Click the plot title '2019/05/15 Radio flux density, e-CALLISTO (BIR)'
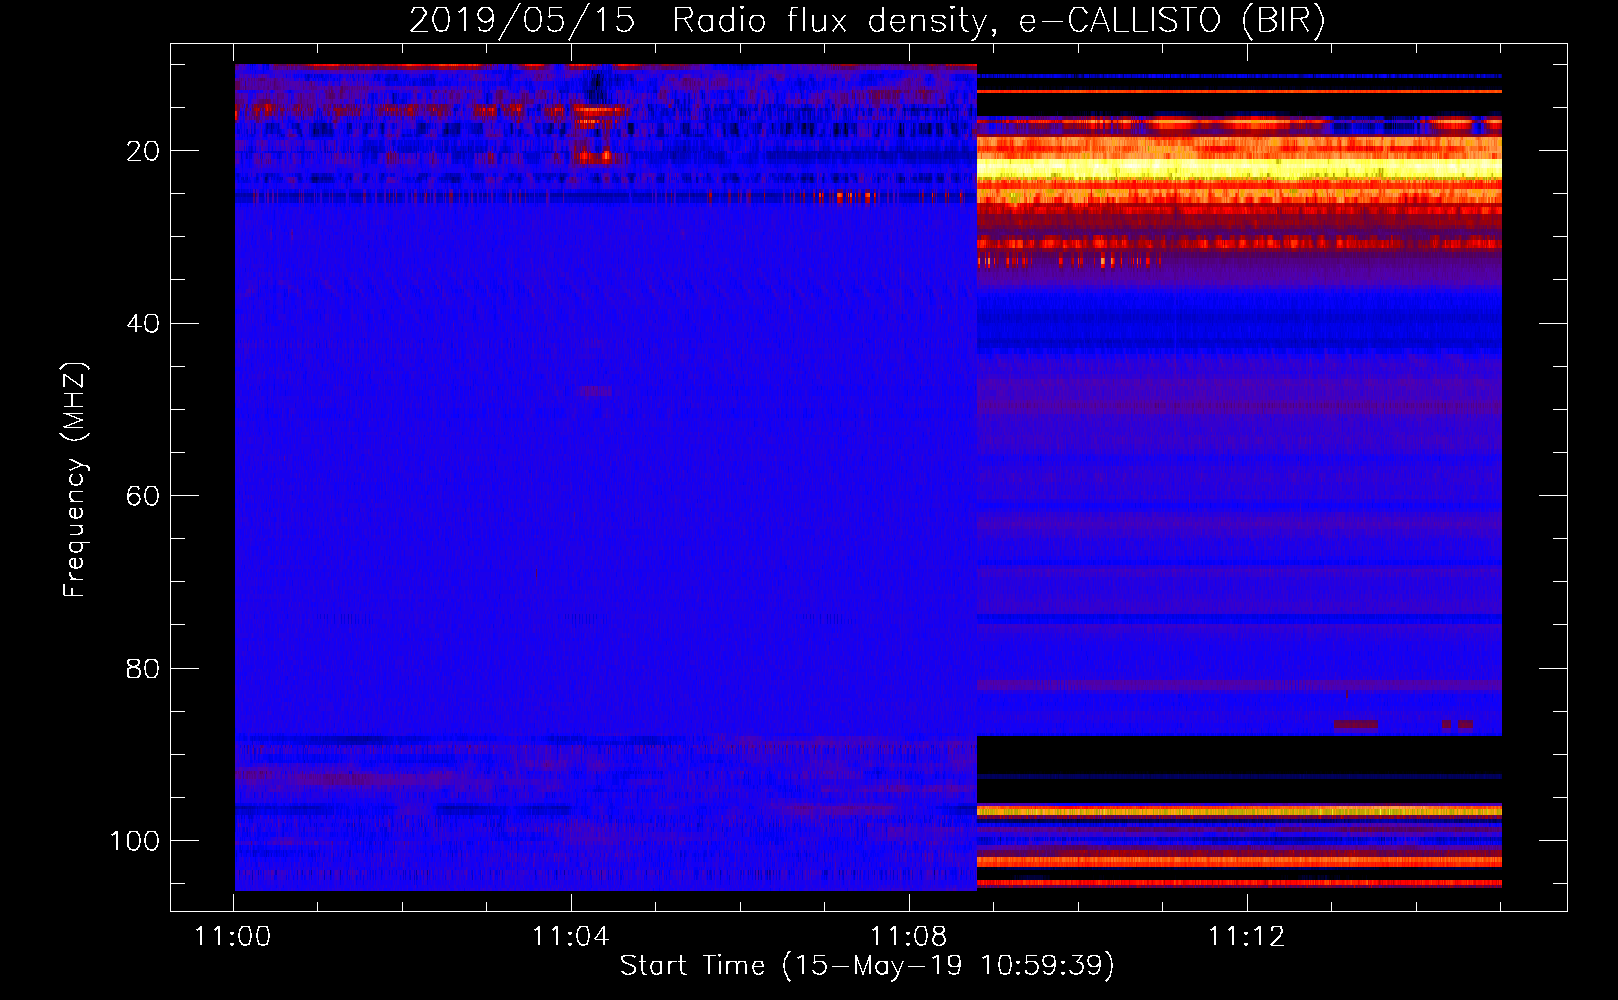 [867, 20]
